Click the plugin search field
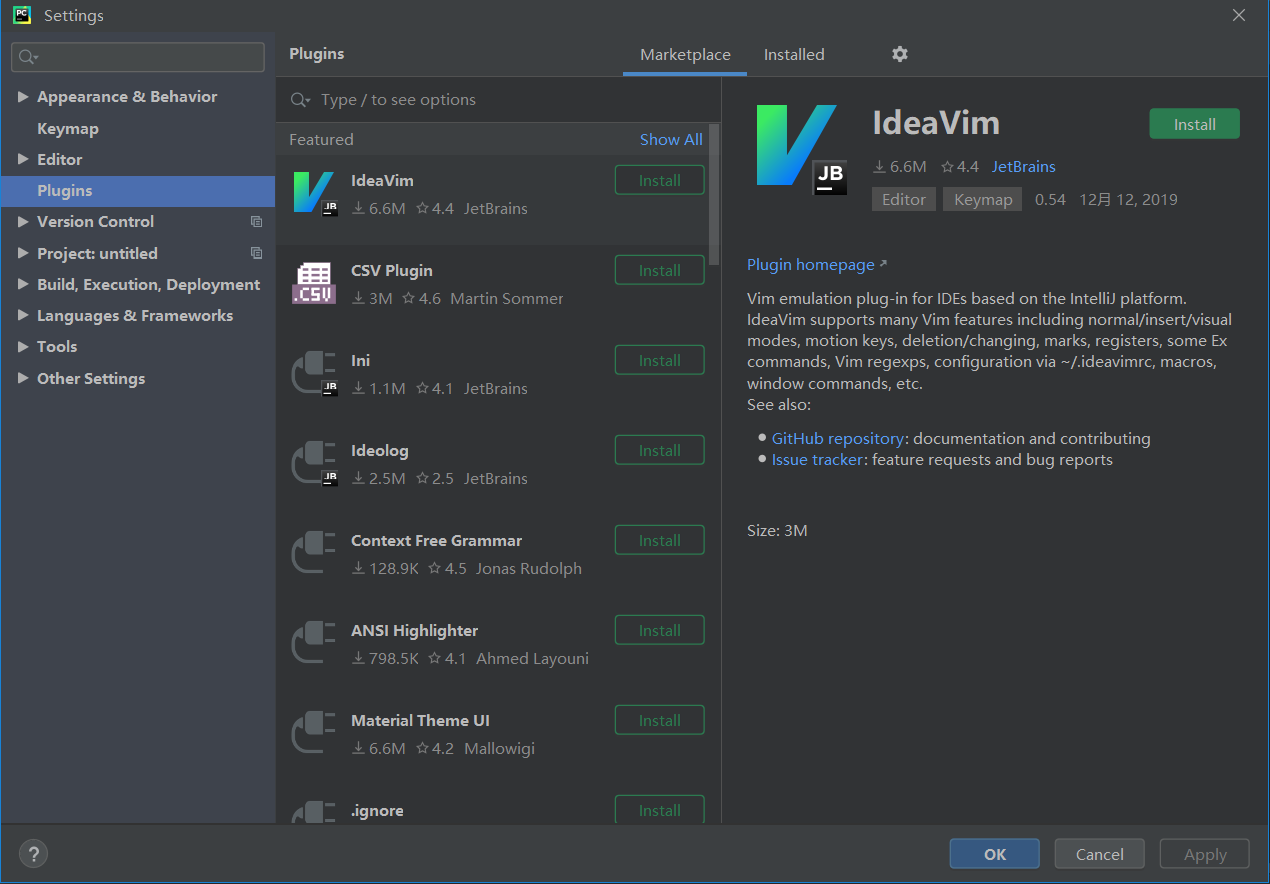Image resolution: width=1270 pixels, height=884 pixels. 498,100
